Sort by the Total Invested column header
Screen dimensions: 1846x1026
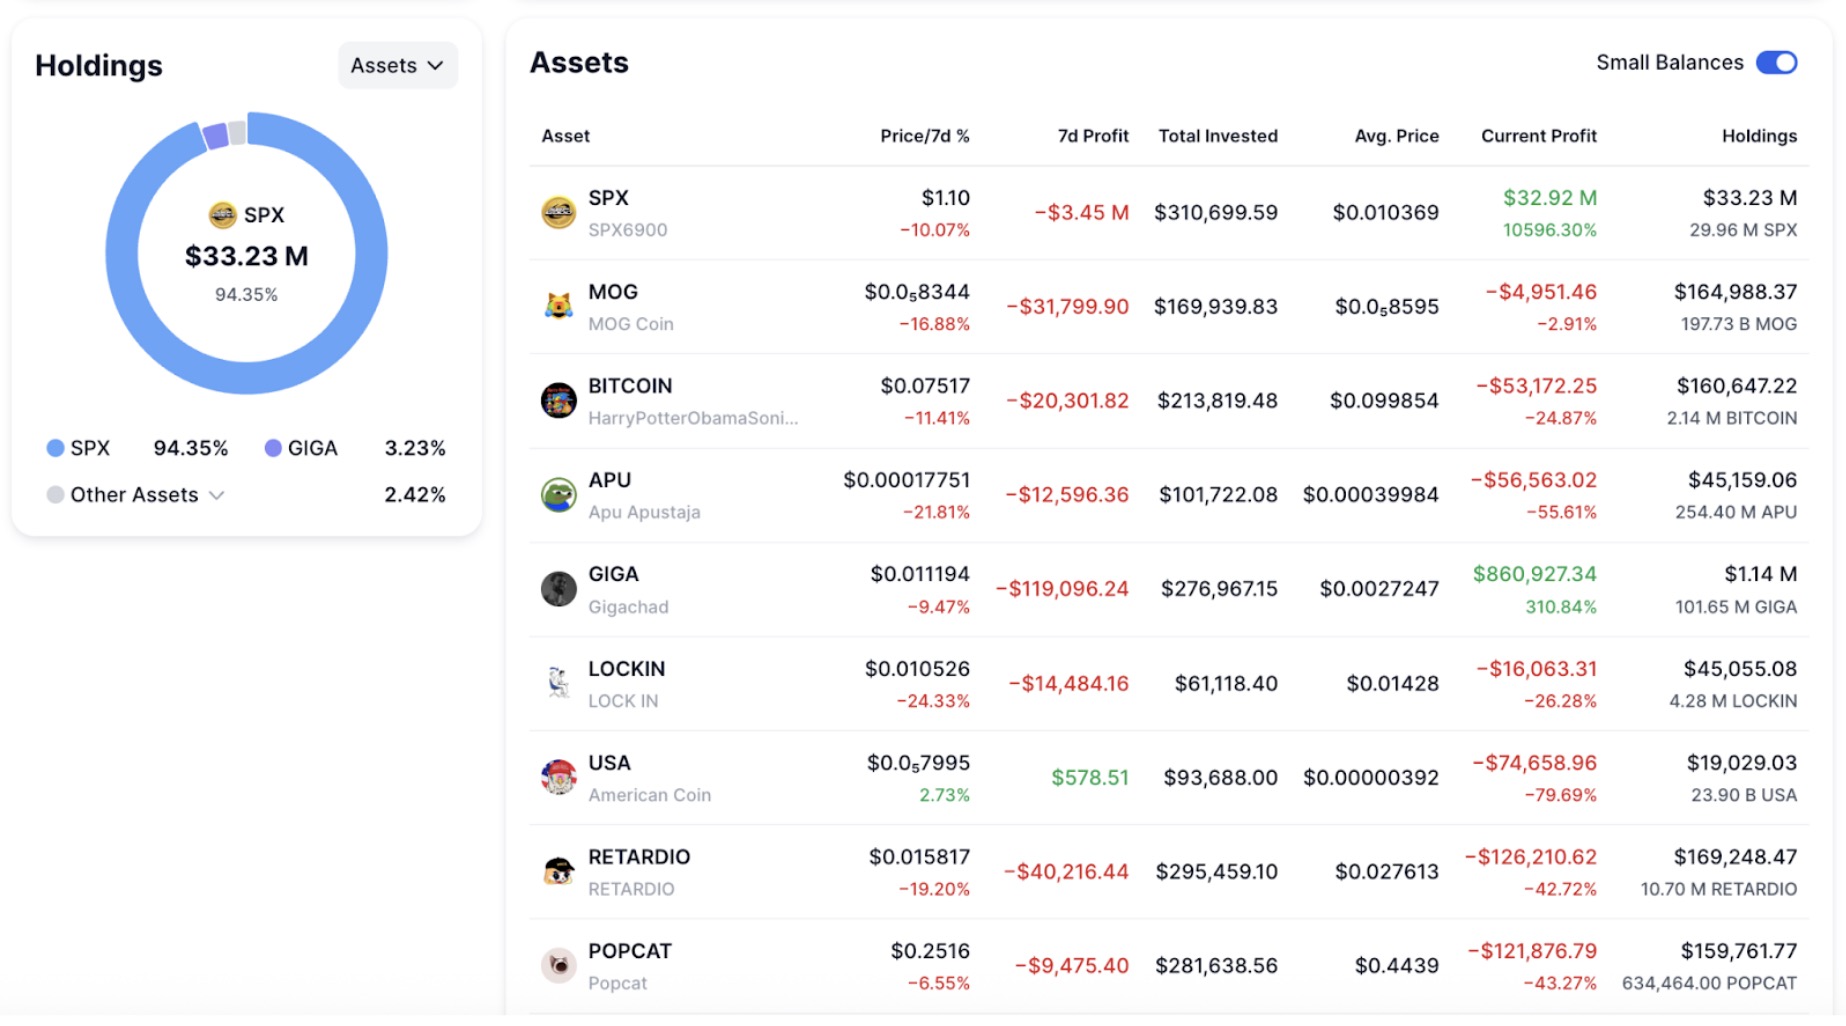tap(1218, 136)
